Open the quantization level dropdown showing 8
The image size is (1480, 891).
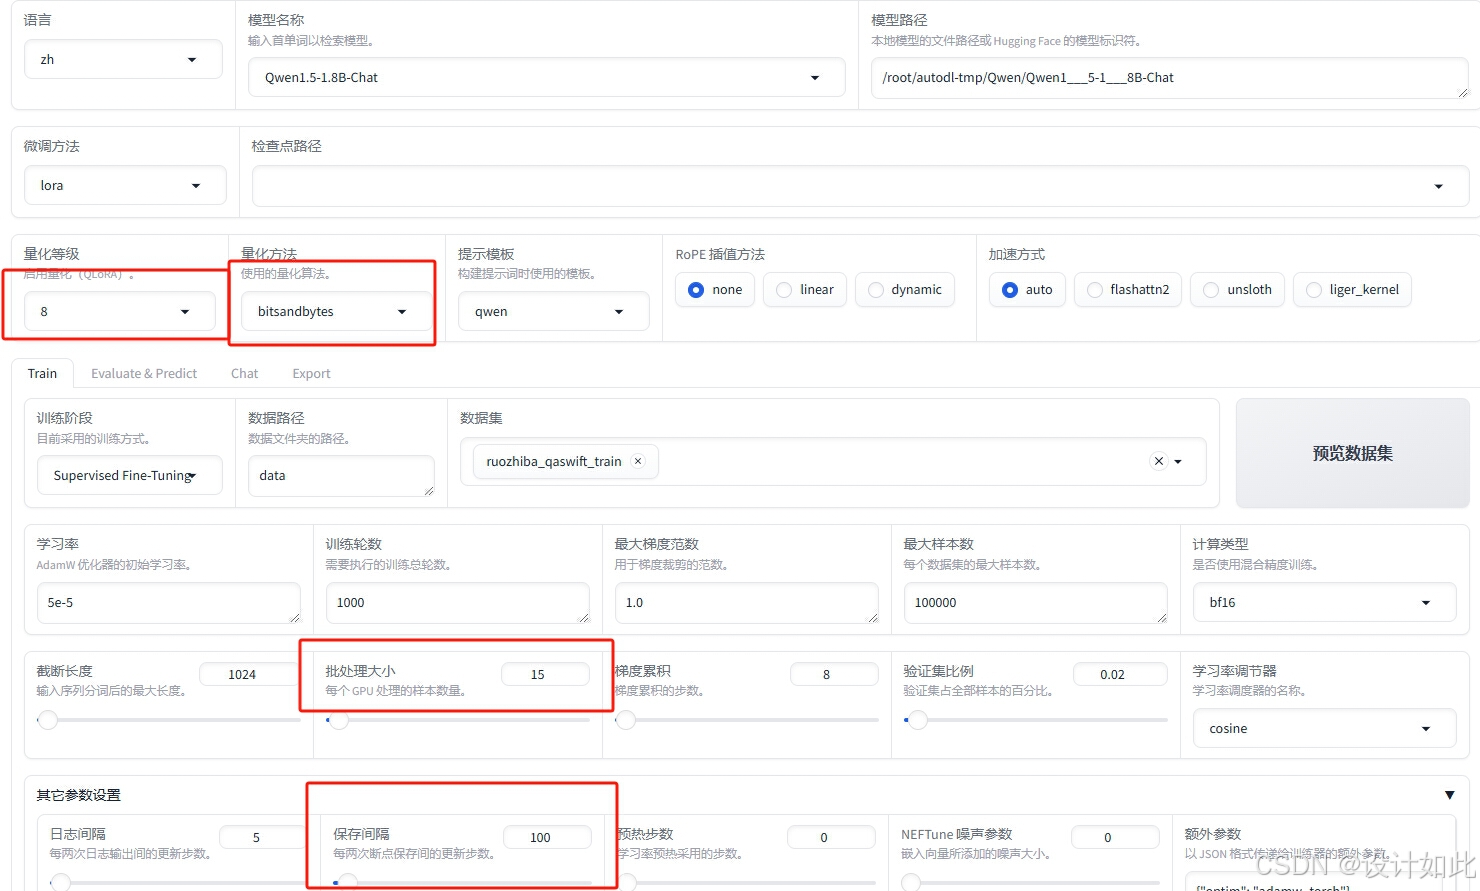tap(119, 311)
